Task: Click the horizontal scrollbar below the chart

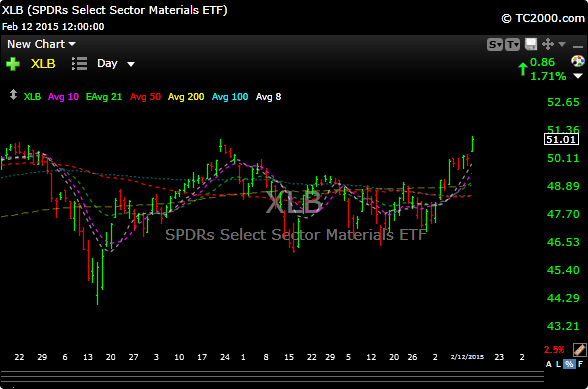Action: click(x=272, y=377)
